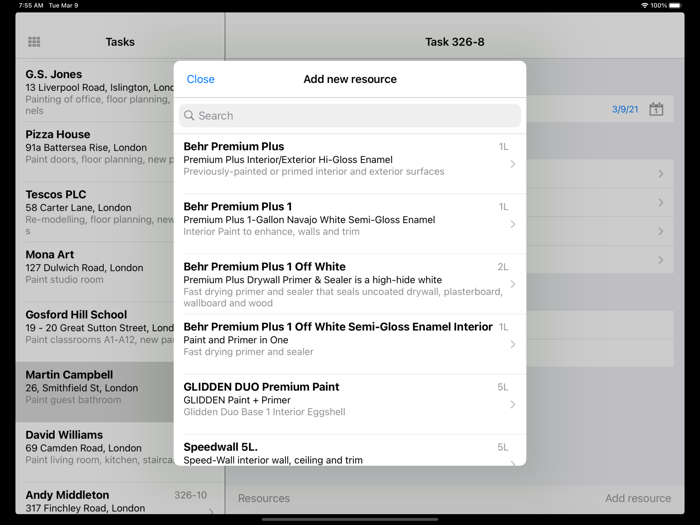The image size is (700, 525).
Task: Click 58 Carter Lane, London address
Action: 79,208
